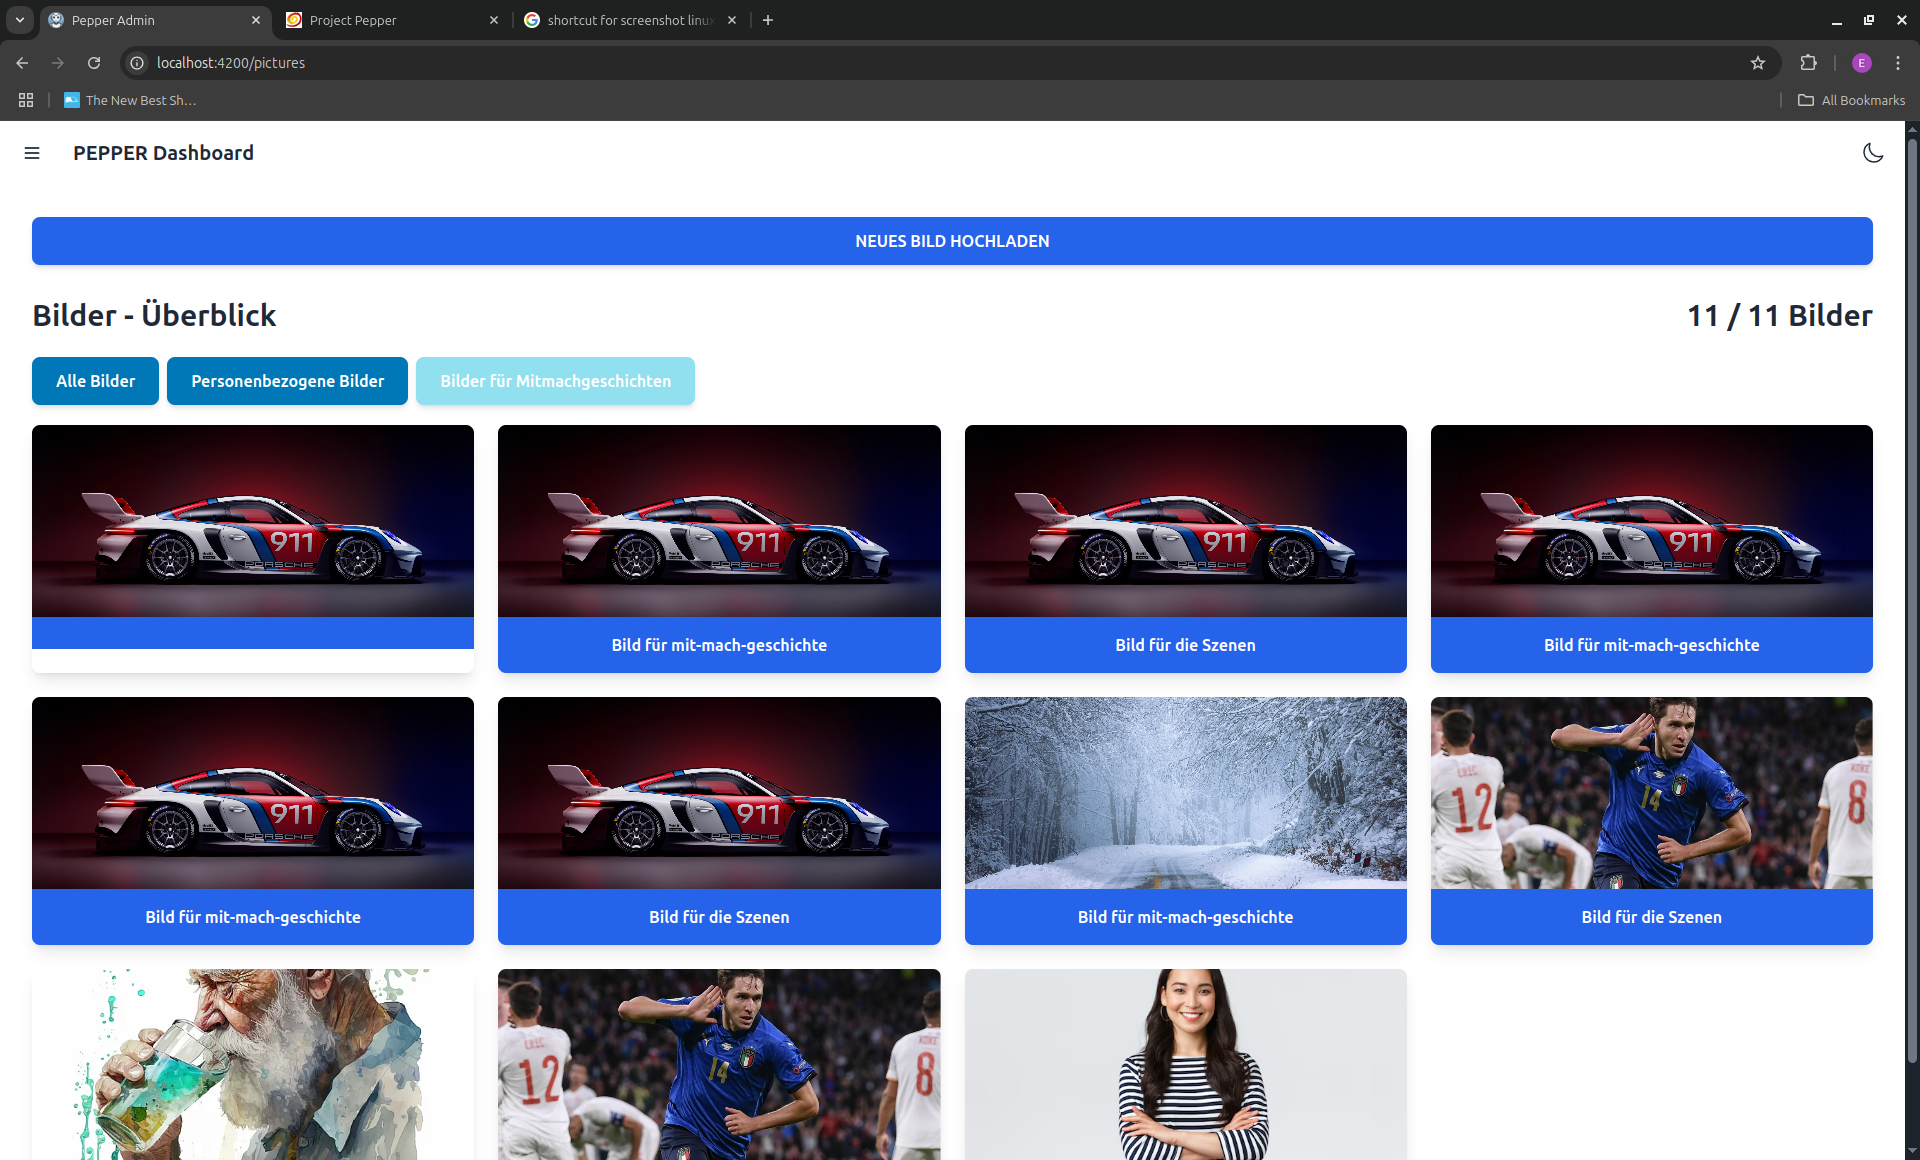
Task: Switch to the Project Pepper tab
Action: click(x=392, y=20)
